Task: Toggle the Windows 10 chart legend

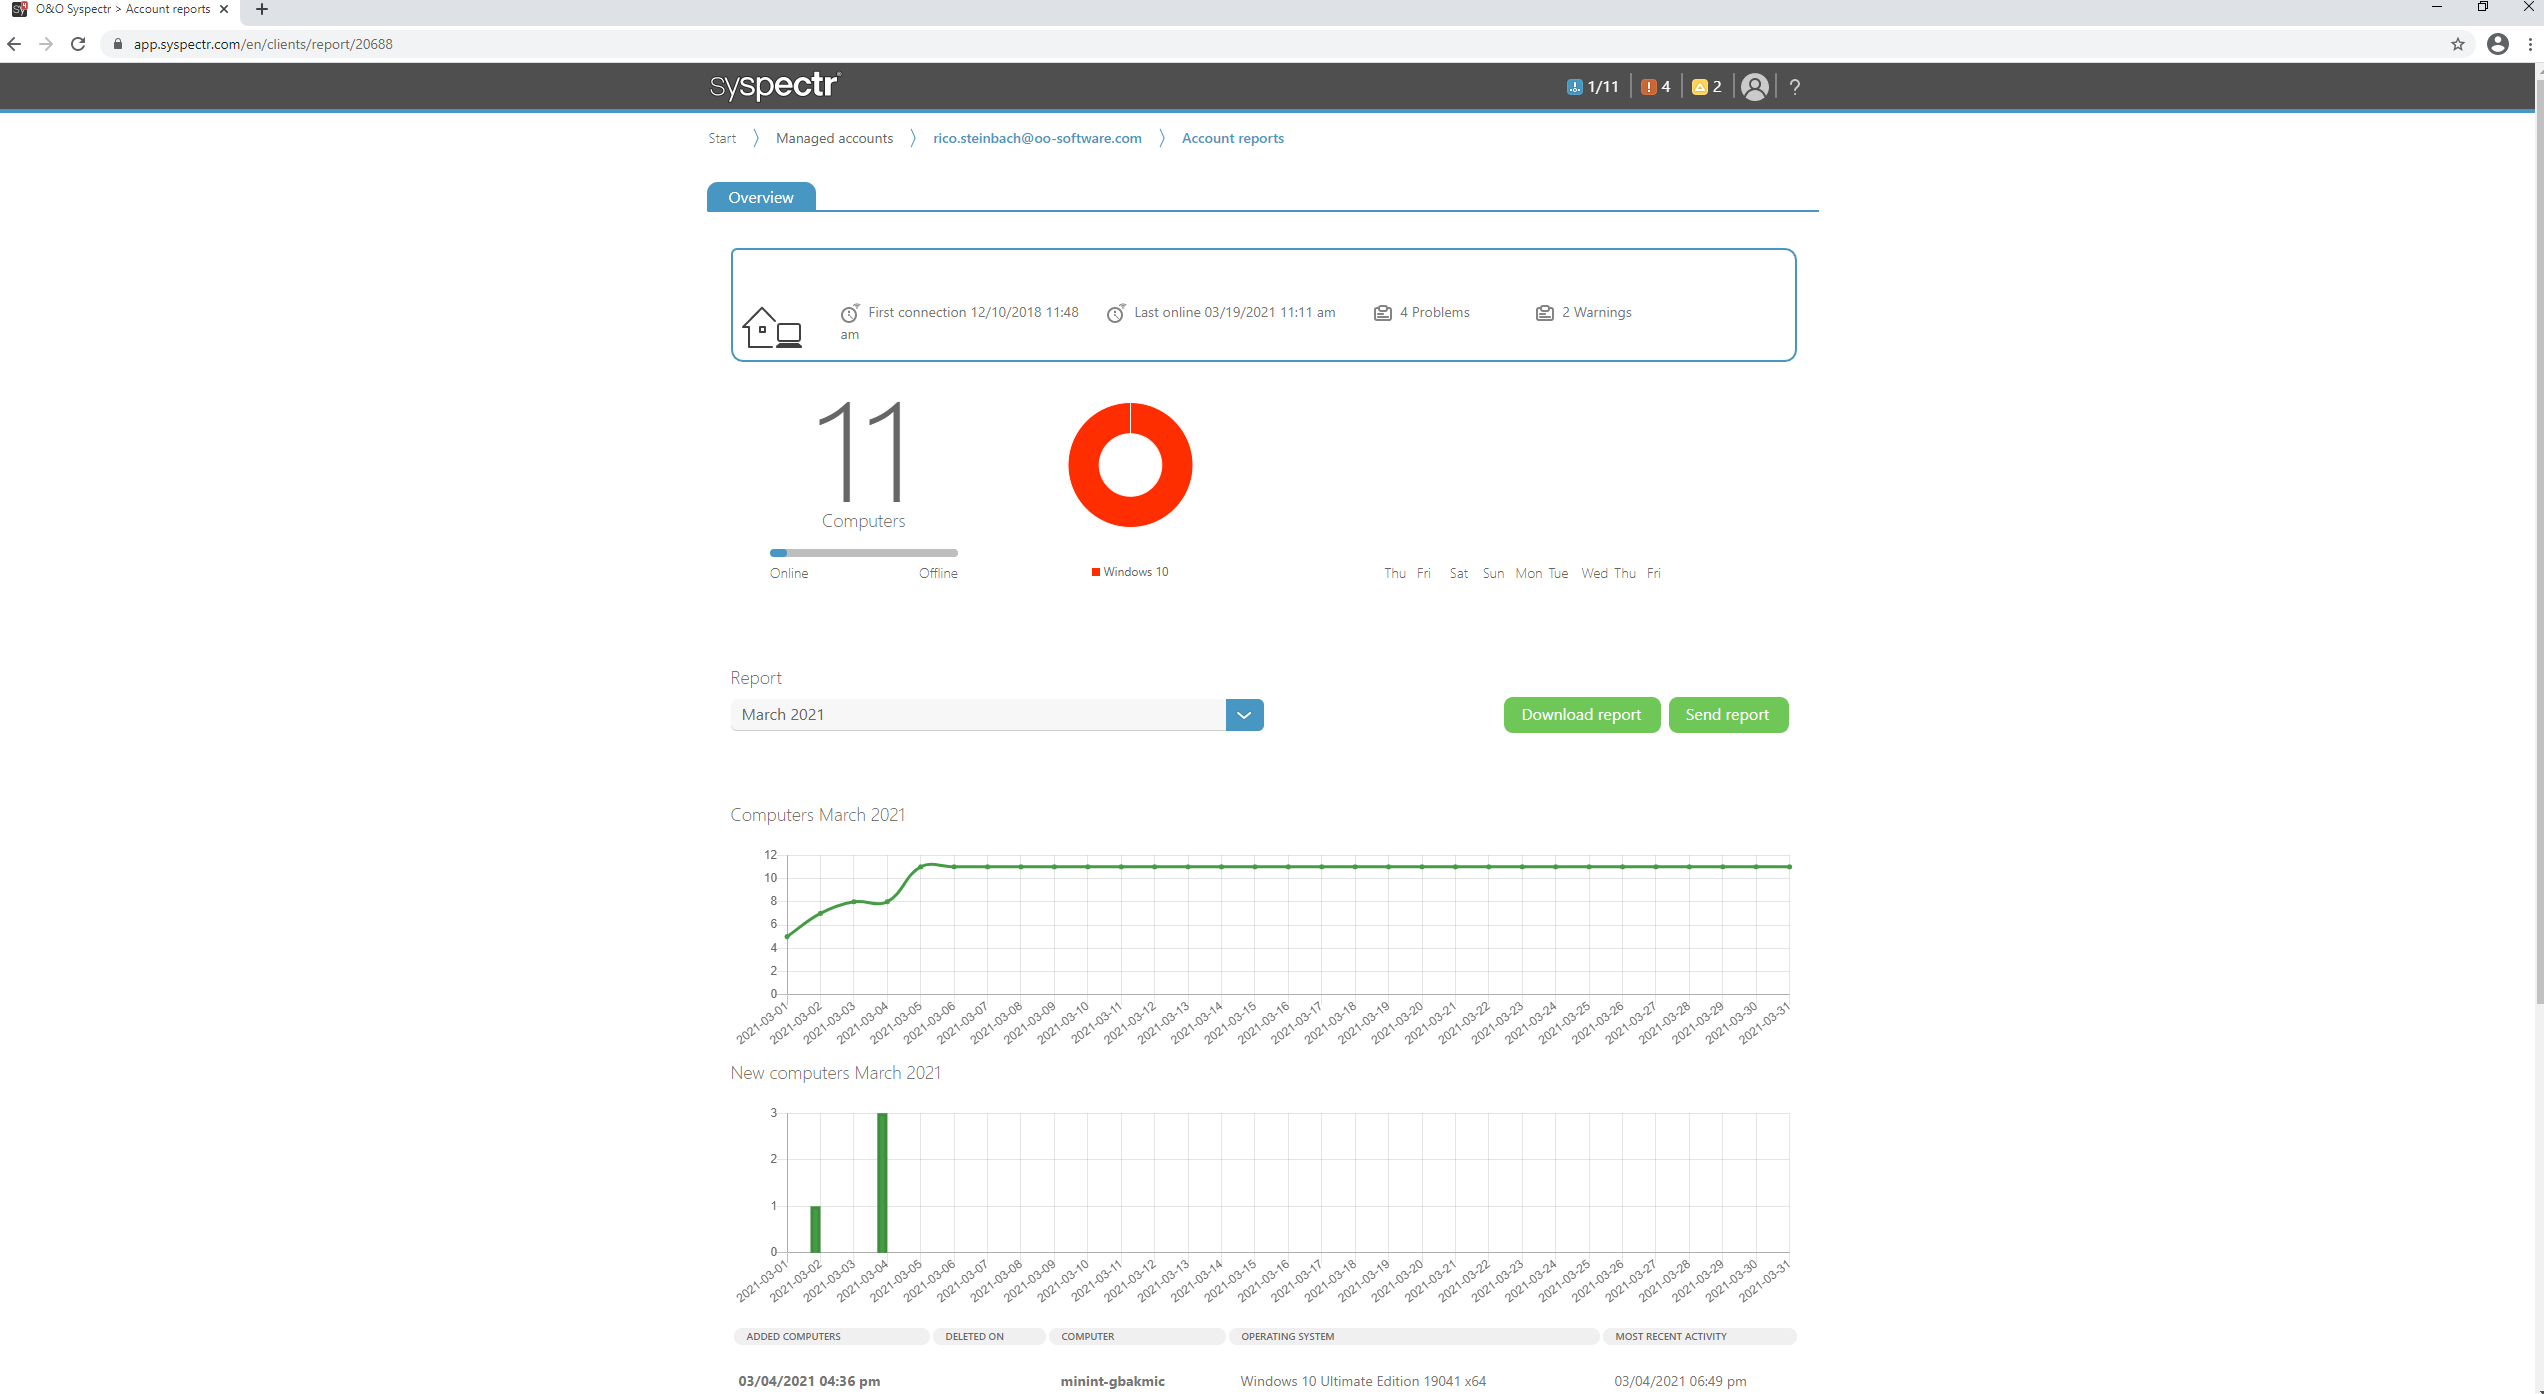Action: coord(1130,572)
